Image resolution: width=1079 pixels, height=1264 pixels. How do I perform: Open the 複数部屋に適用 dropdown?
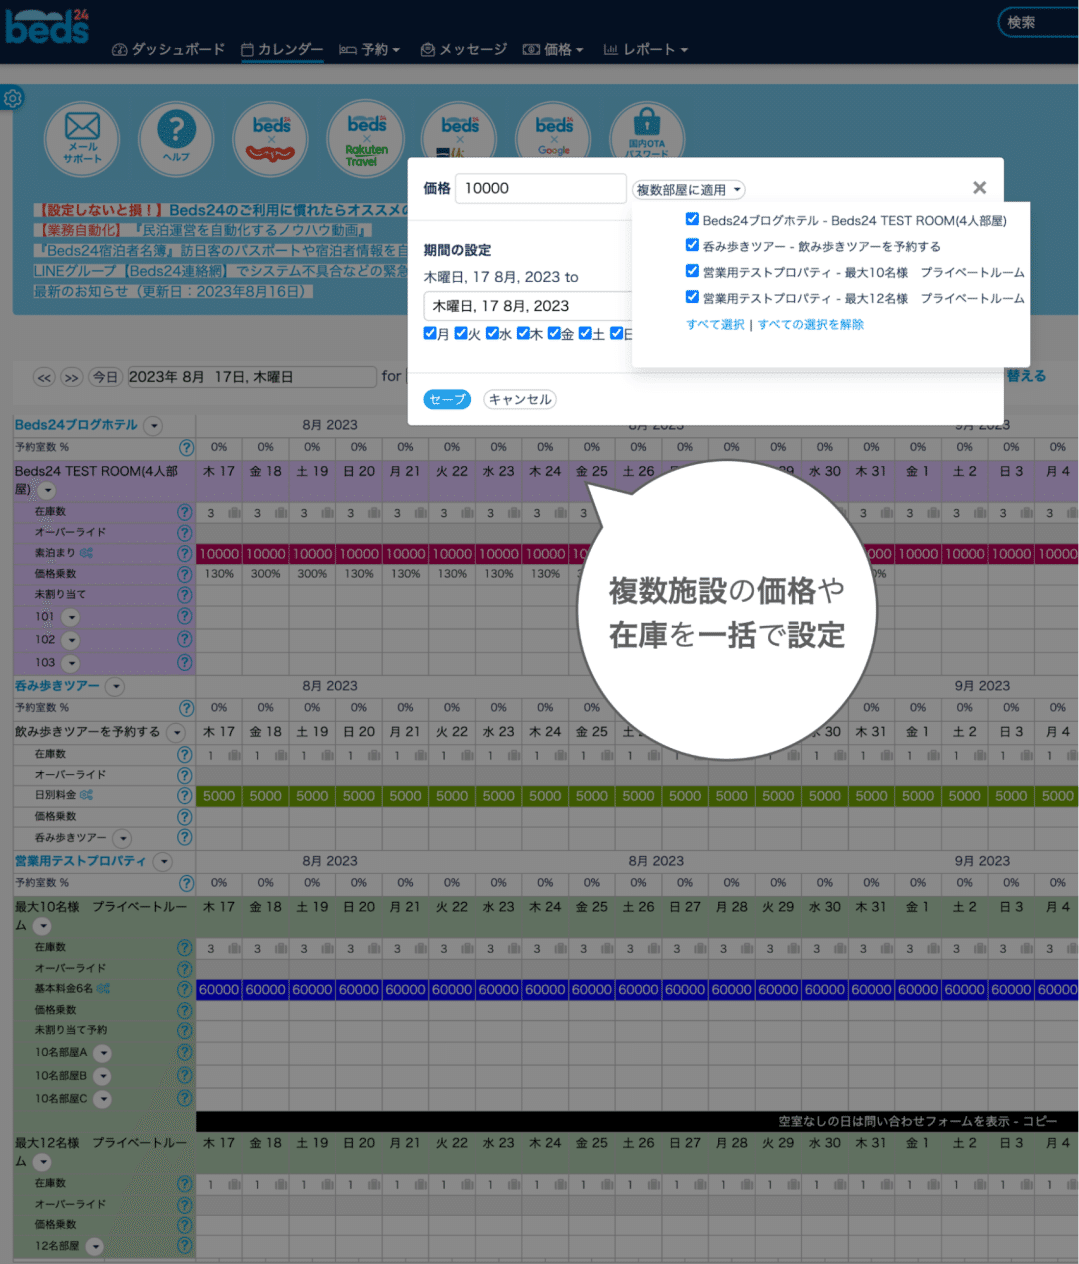click(687, 189)
